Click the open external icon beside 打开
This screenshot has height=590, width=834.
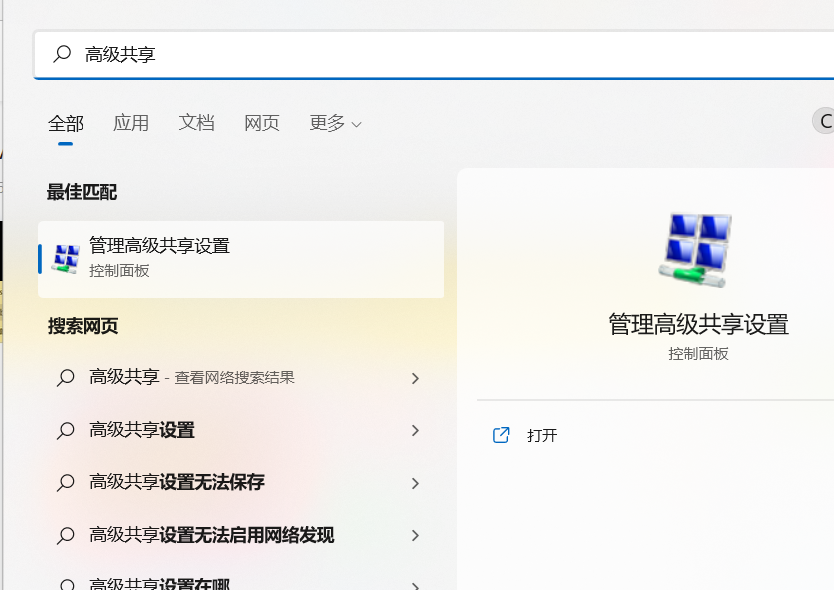point(501,435)
